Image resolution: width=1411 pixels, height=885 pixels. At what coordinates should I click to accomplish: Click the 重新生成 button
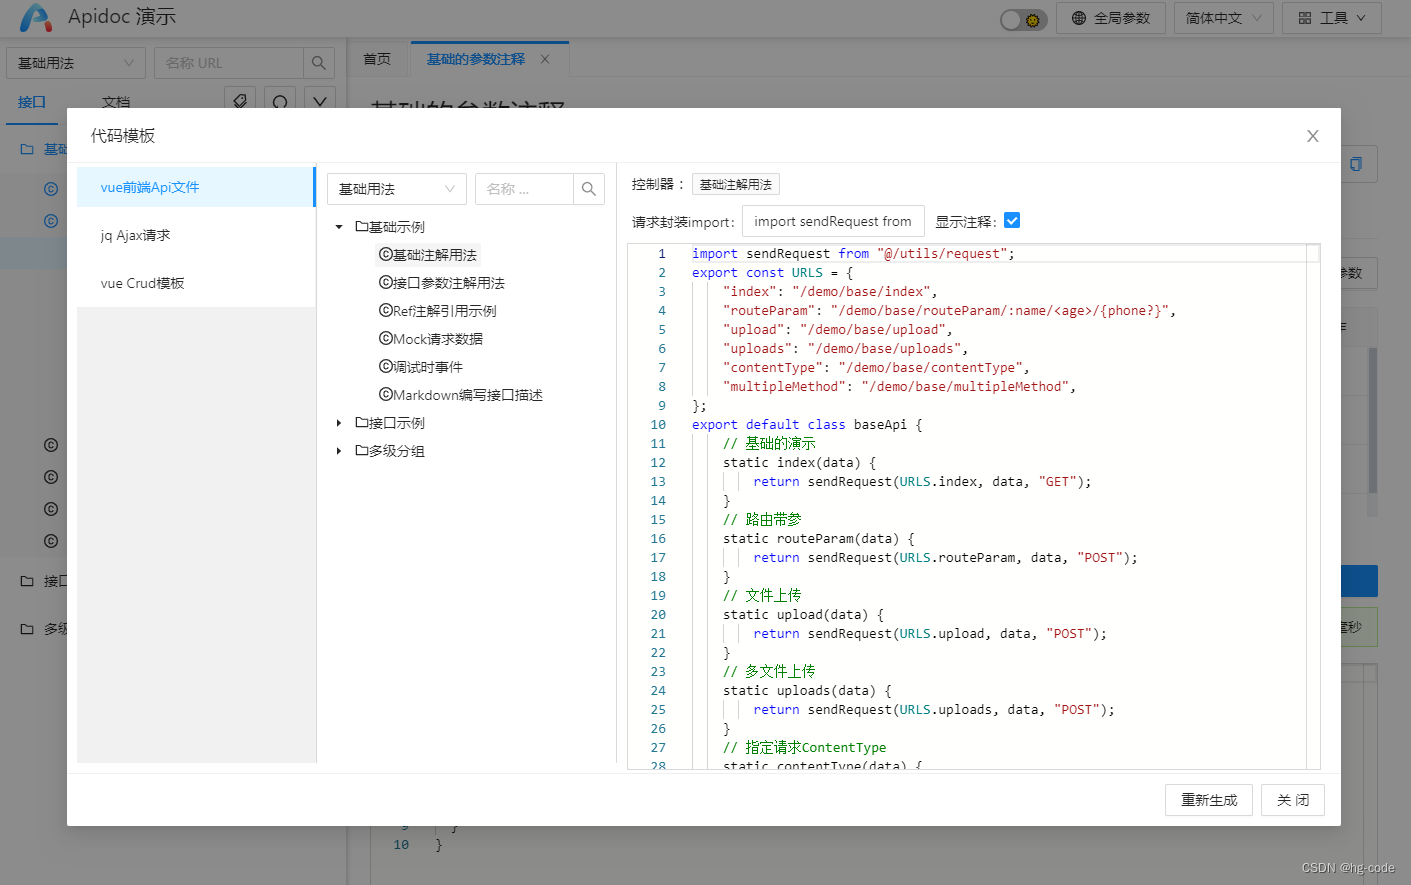pyautogui.click(x=1209, y=800)
